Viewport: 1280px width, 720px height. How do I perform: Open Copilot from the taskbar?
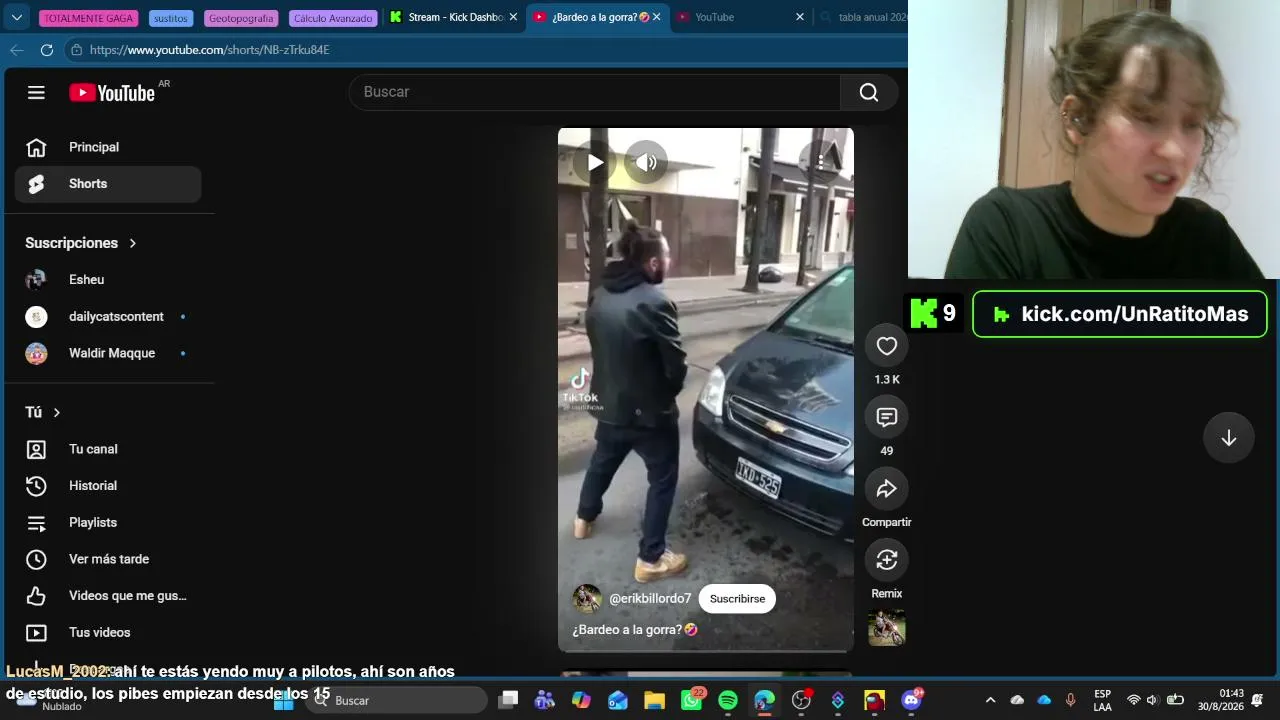pyautogui.click(x=581, y=700)
